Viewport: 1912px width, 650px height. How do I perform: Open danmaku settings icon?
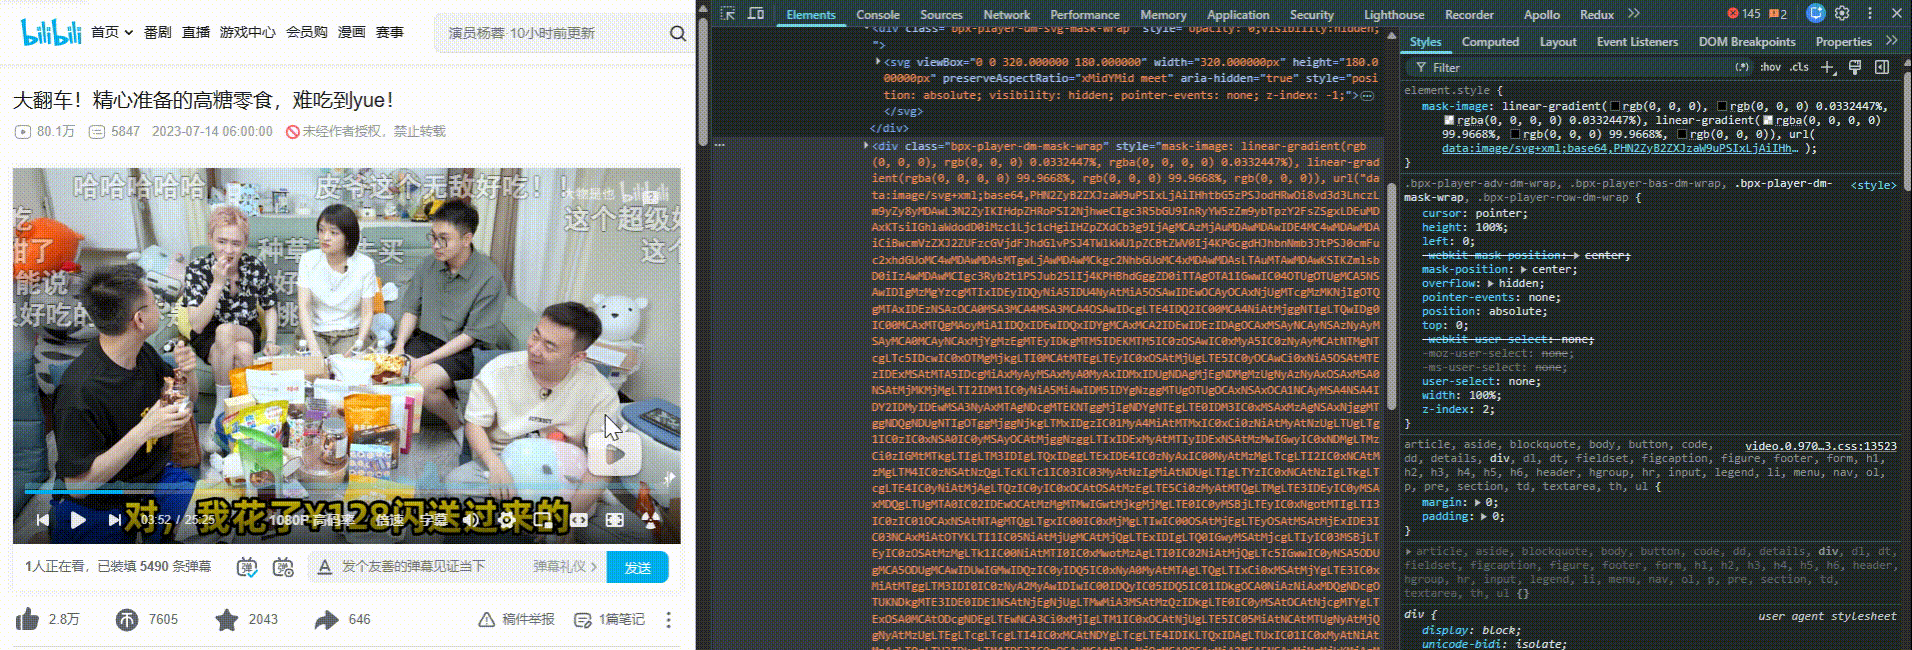coord(283,567)
